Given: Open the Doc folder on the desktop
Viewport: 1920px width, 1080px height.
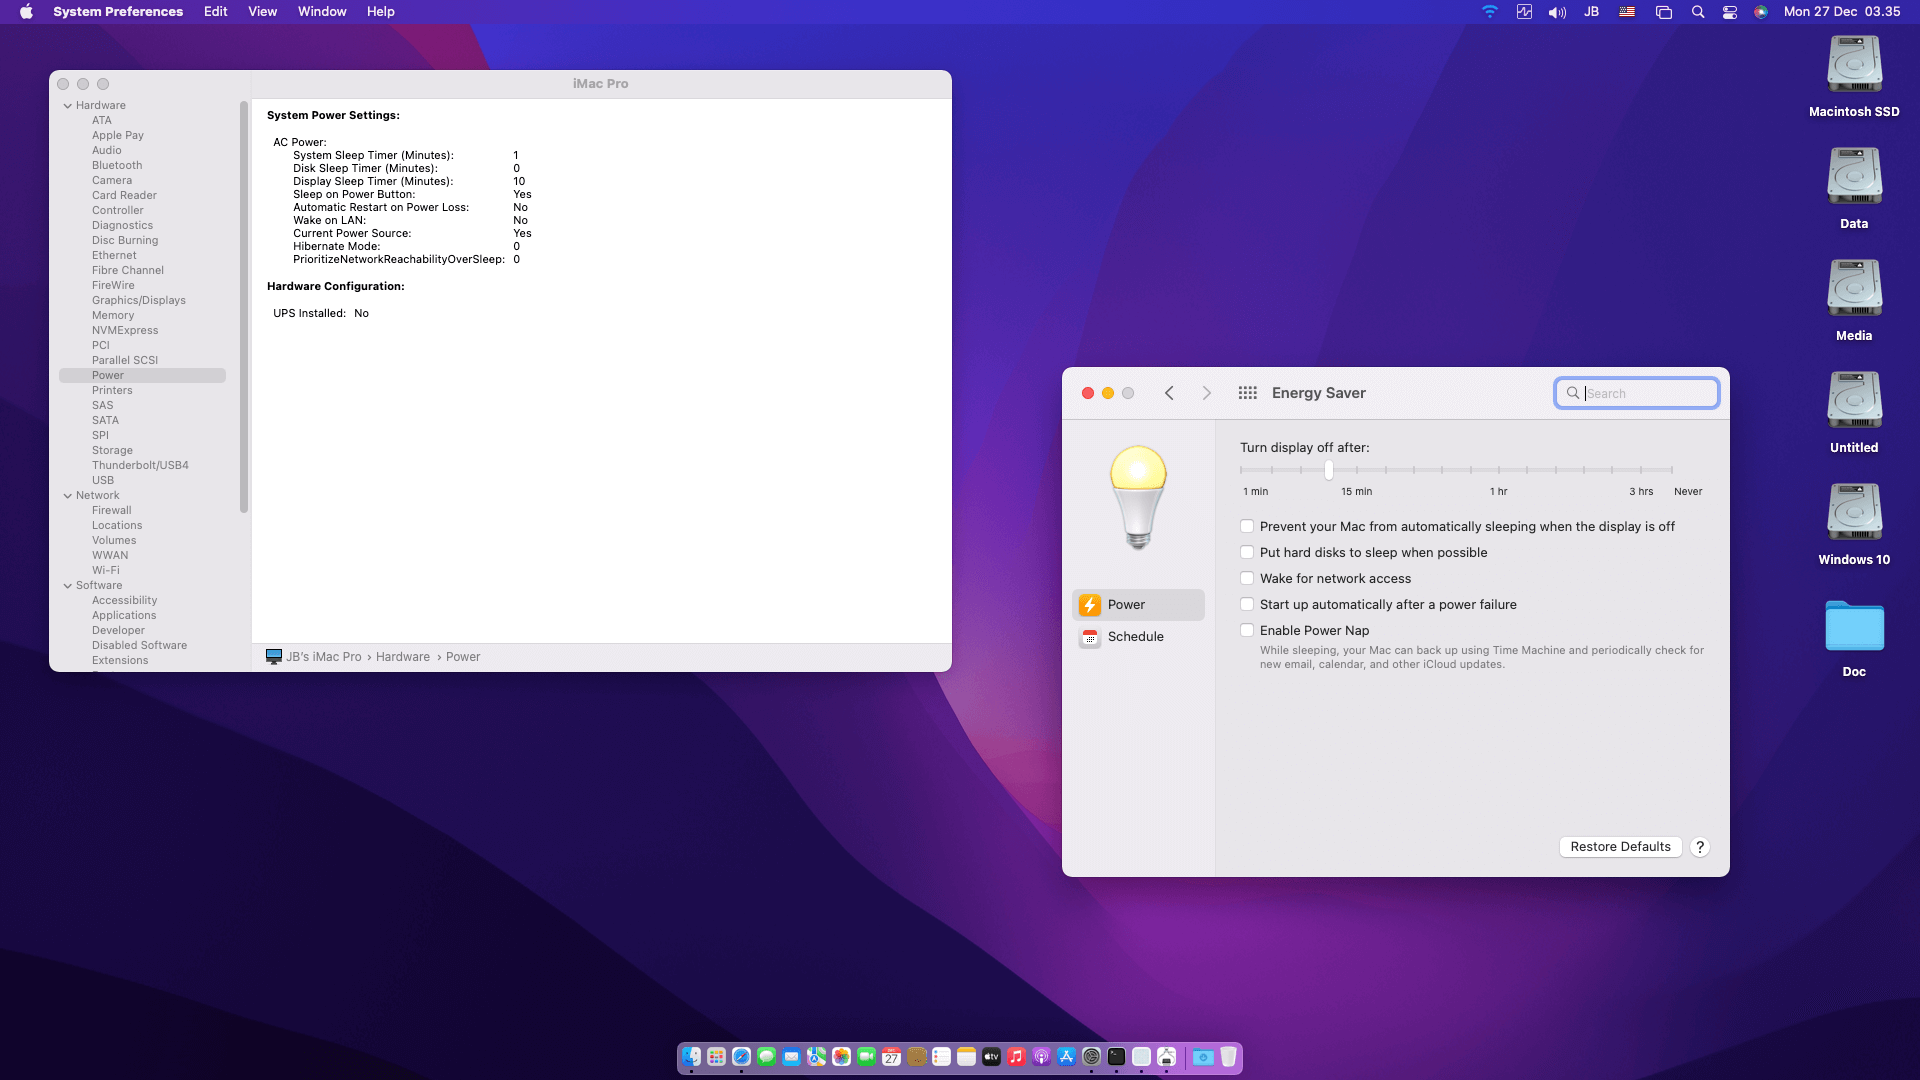Looking at the screenshot, I should 1854,628.
